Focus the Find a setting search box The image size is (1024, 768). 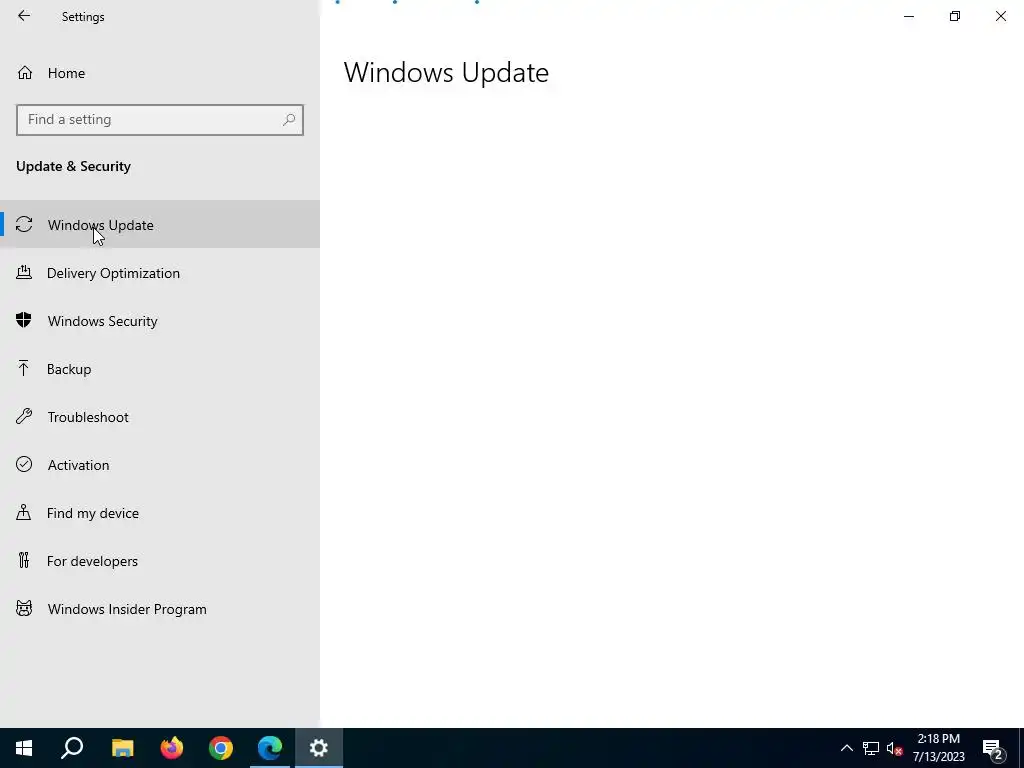[160, 120]
